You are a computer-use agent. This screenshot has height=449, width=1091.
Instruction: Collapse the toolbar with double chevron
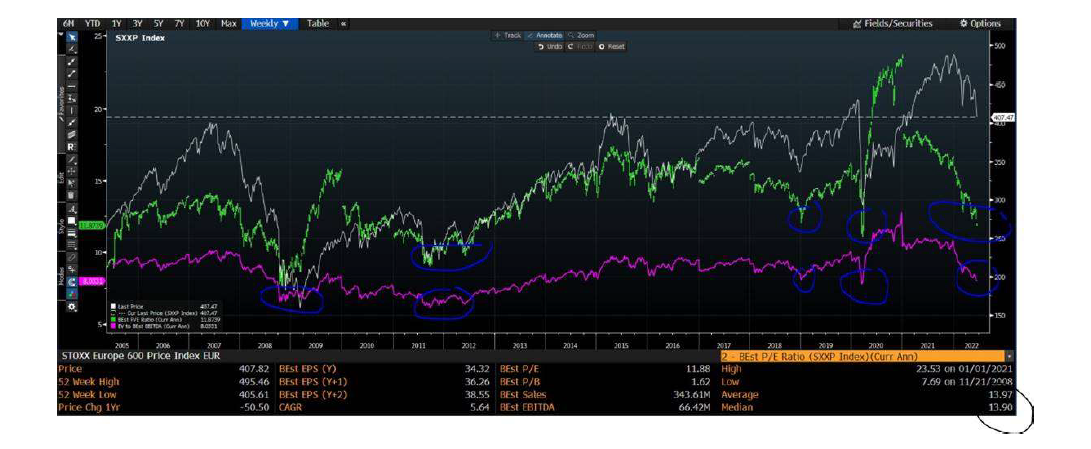(x=344, y=23)
